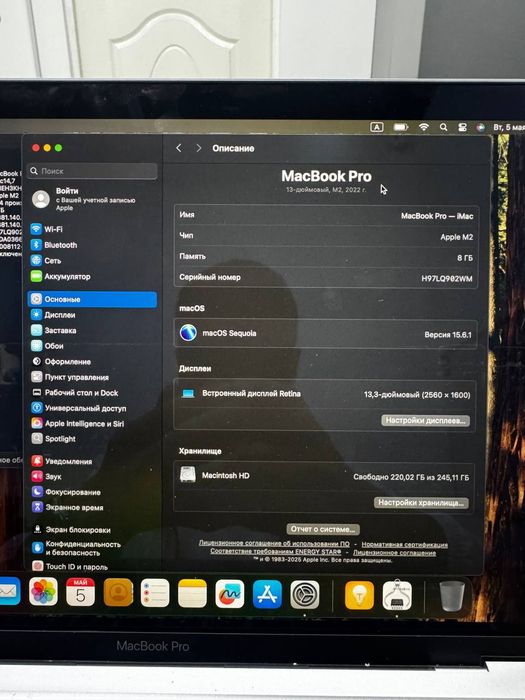This screenshot has width=525, height=700.
Task: Open Wi-Fi settings in sidebar
Action: point(54,229)
